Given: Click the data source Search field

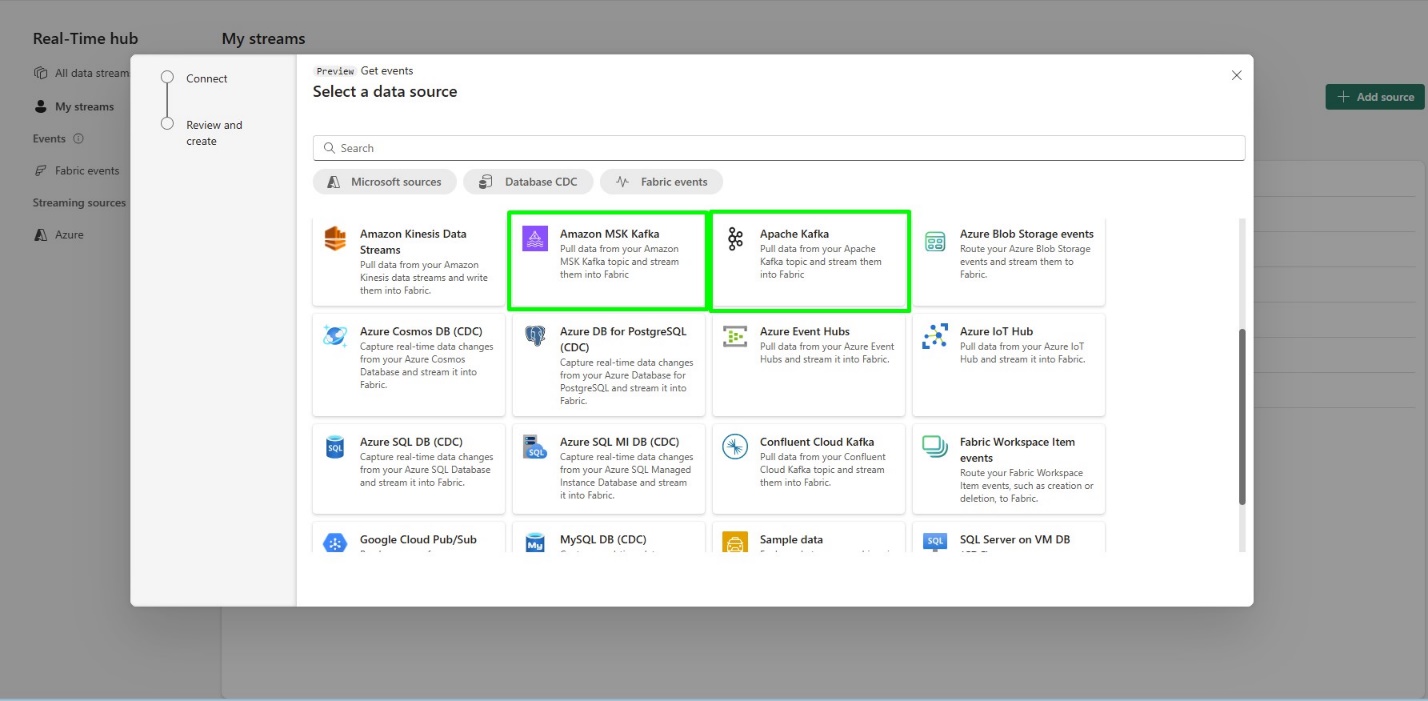Looking at the screenshot, I should pos(779,148).
